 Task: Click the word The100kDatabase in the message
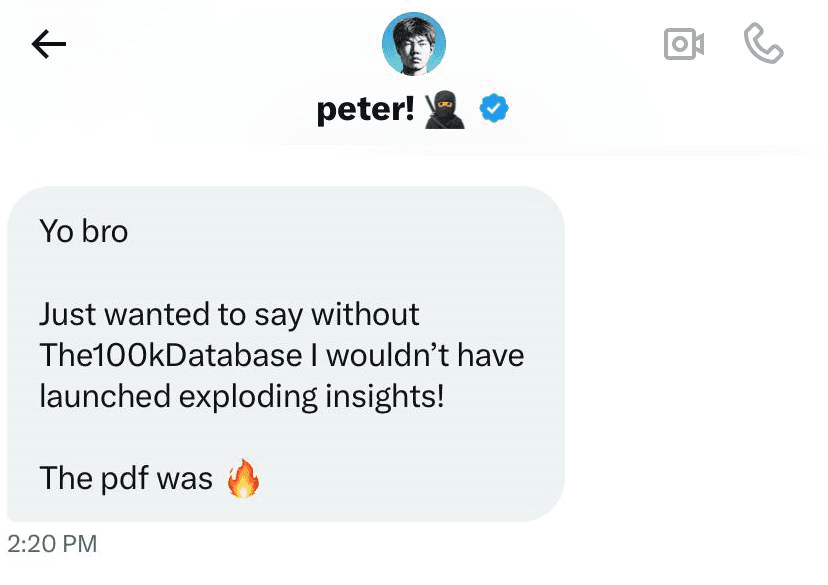[x=170, y=355]
